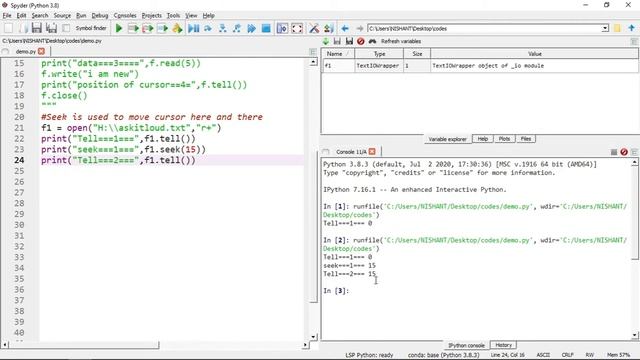This screenshot has height=360, width=640.
Task: Close the Console 11/A tab
Action: click(x=372, y=151)
